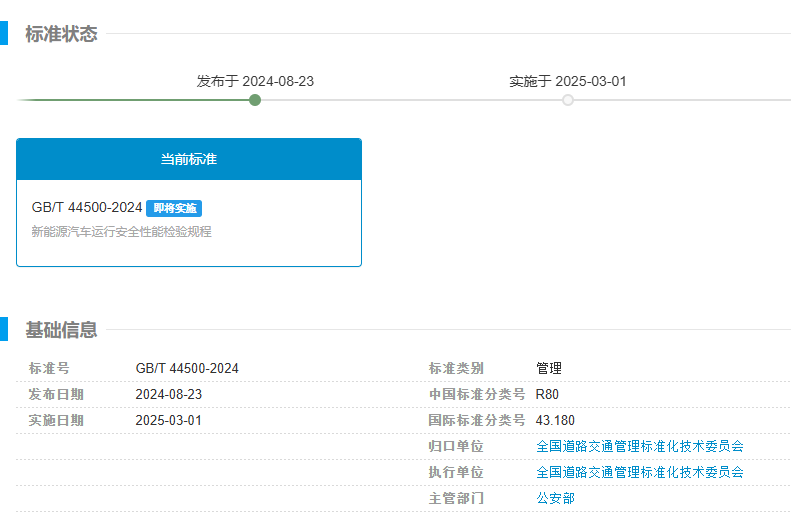The width and height of the screenshot is (791, 526).
Task: Open the 执行单位 committee link
Action: (x=640, y=472)
